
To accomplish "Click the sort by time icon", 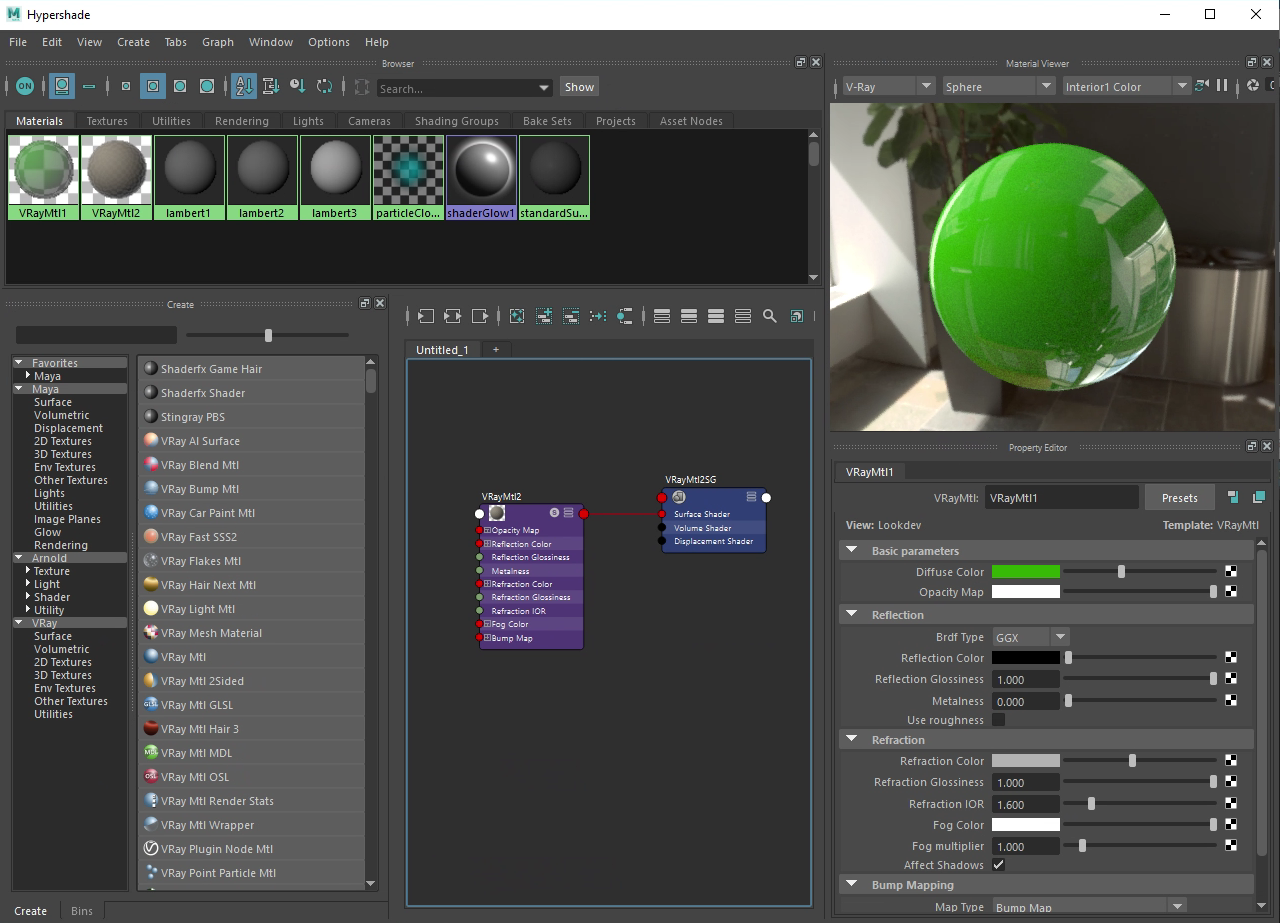I will pos(297,87).
